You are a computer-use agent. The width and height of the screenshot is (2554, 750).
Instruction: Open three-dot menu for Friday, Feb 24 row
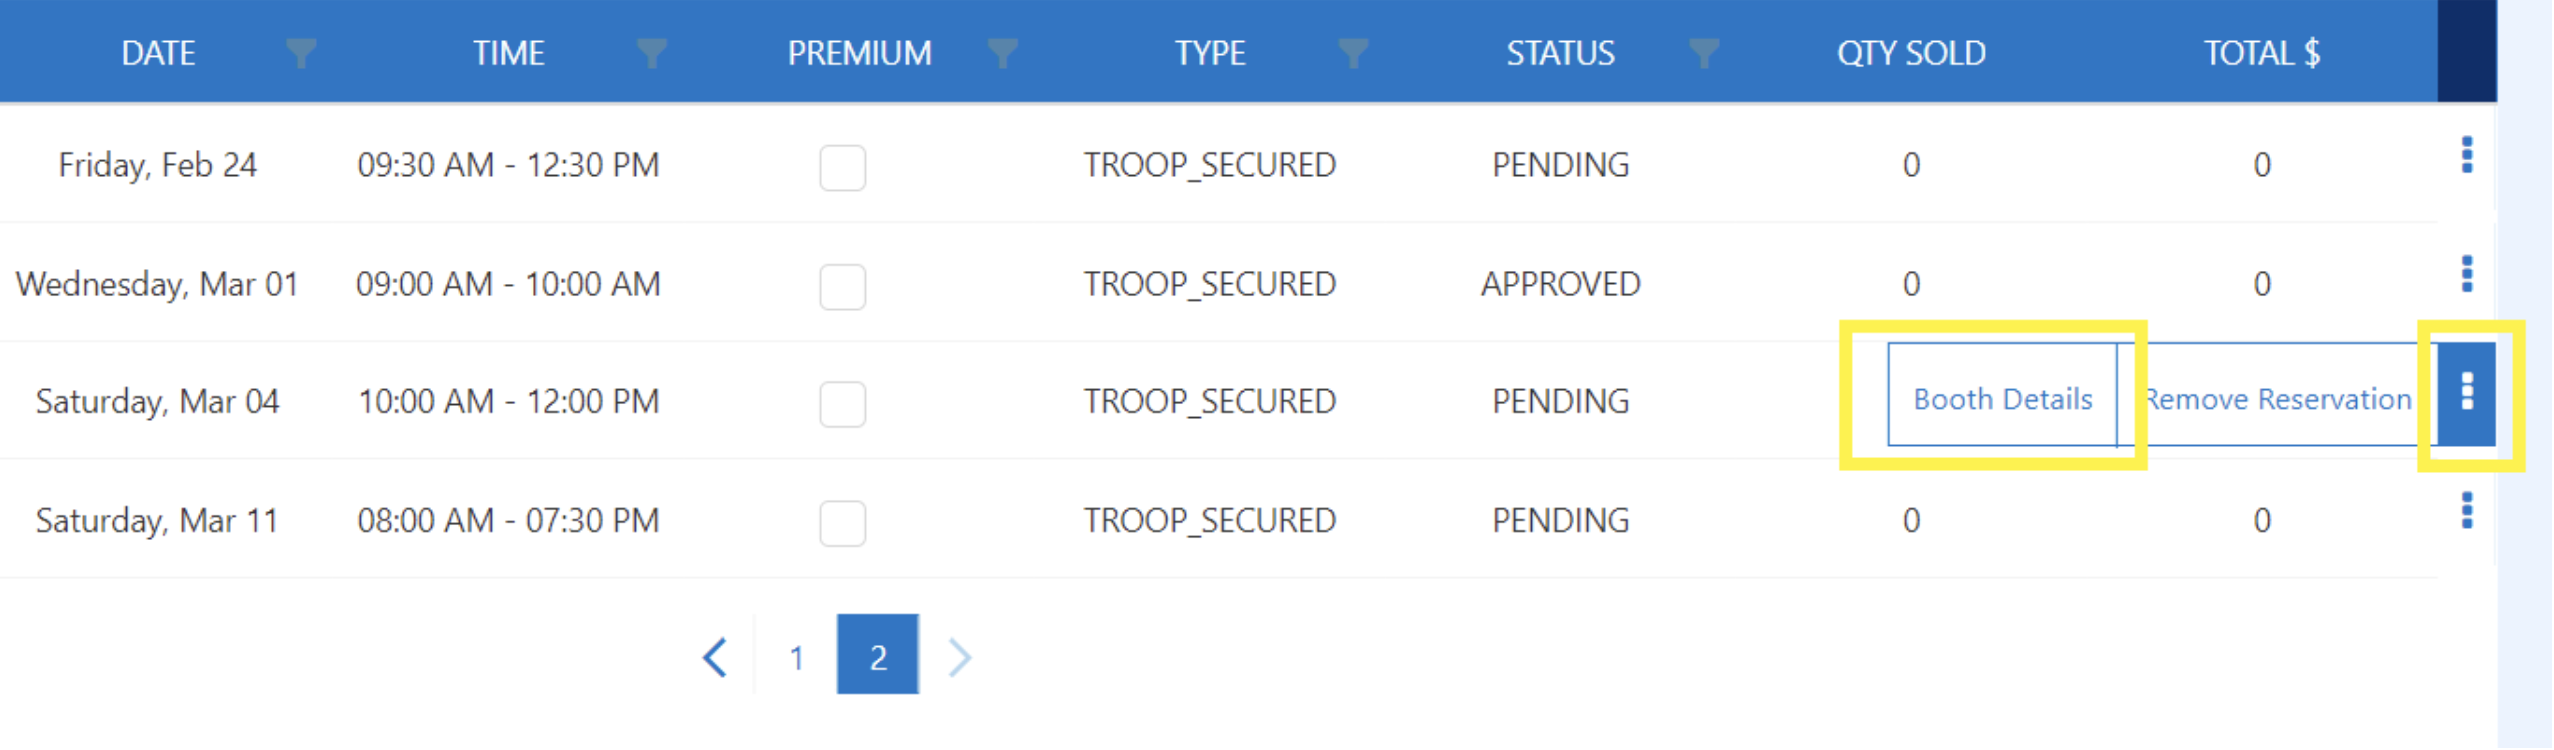(2467, 155)
